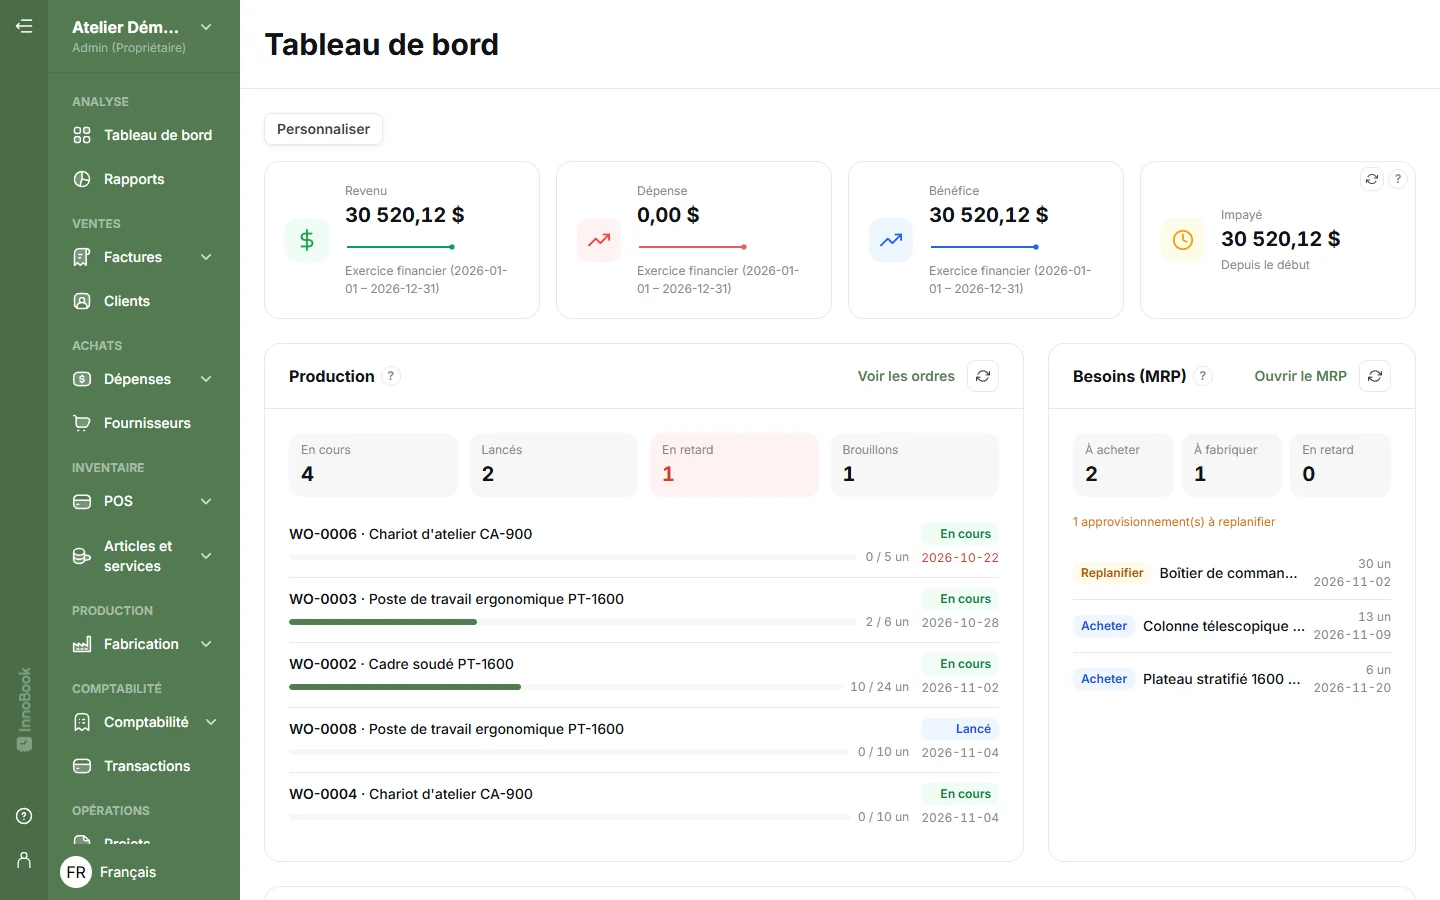Click the red trend Dépense icon

pos(599,240)
